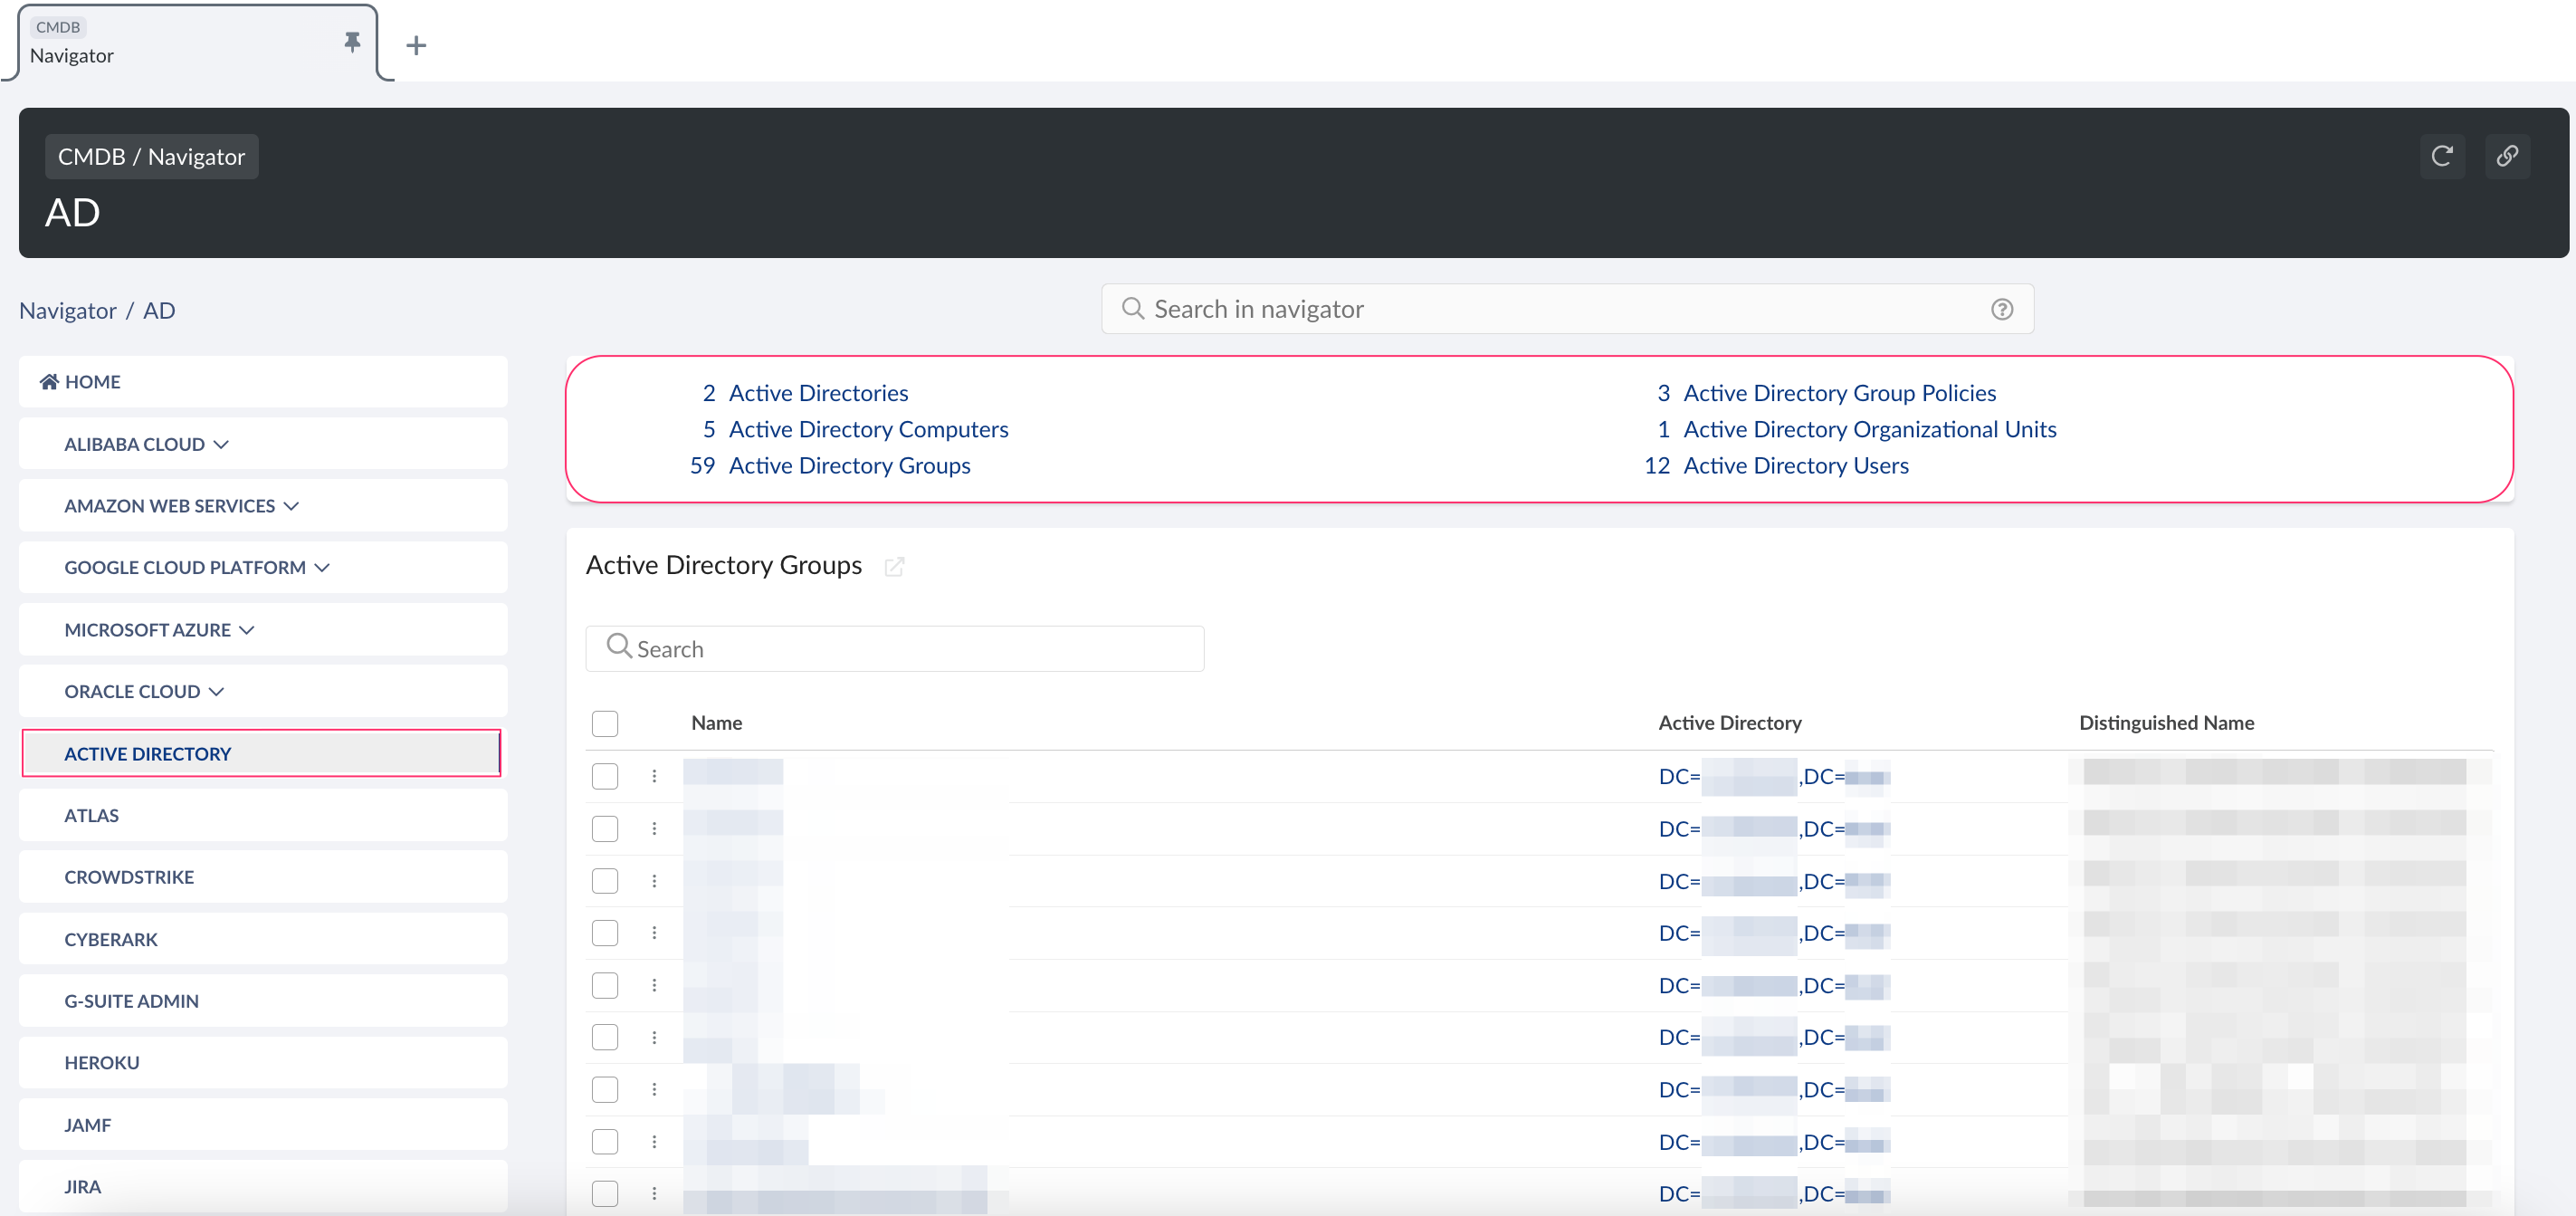The image size is (2576, 1216).
Task: Open row actions menu for eighth group row
Action: click(x=654, y=1141)
